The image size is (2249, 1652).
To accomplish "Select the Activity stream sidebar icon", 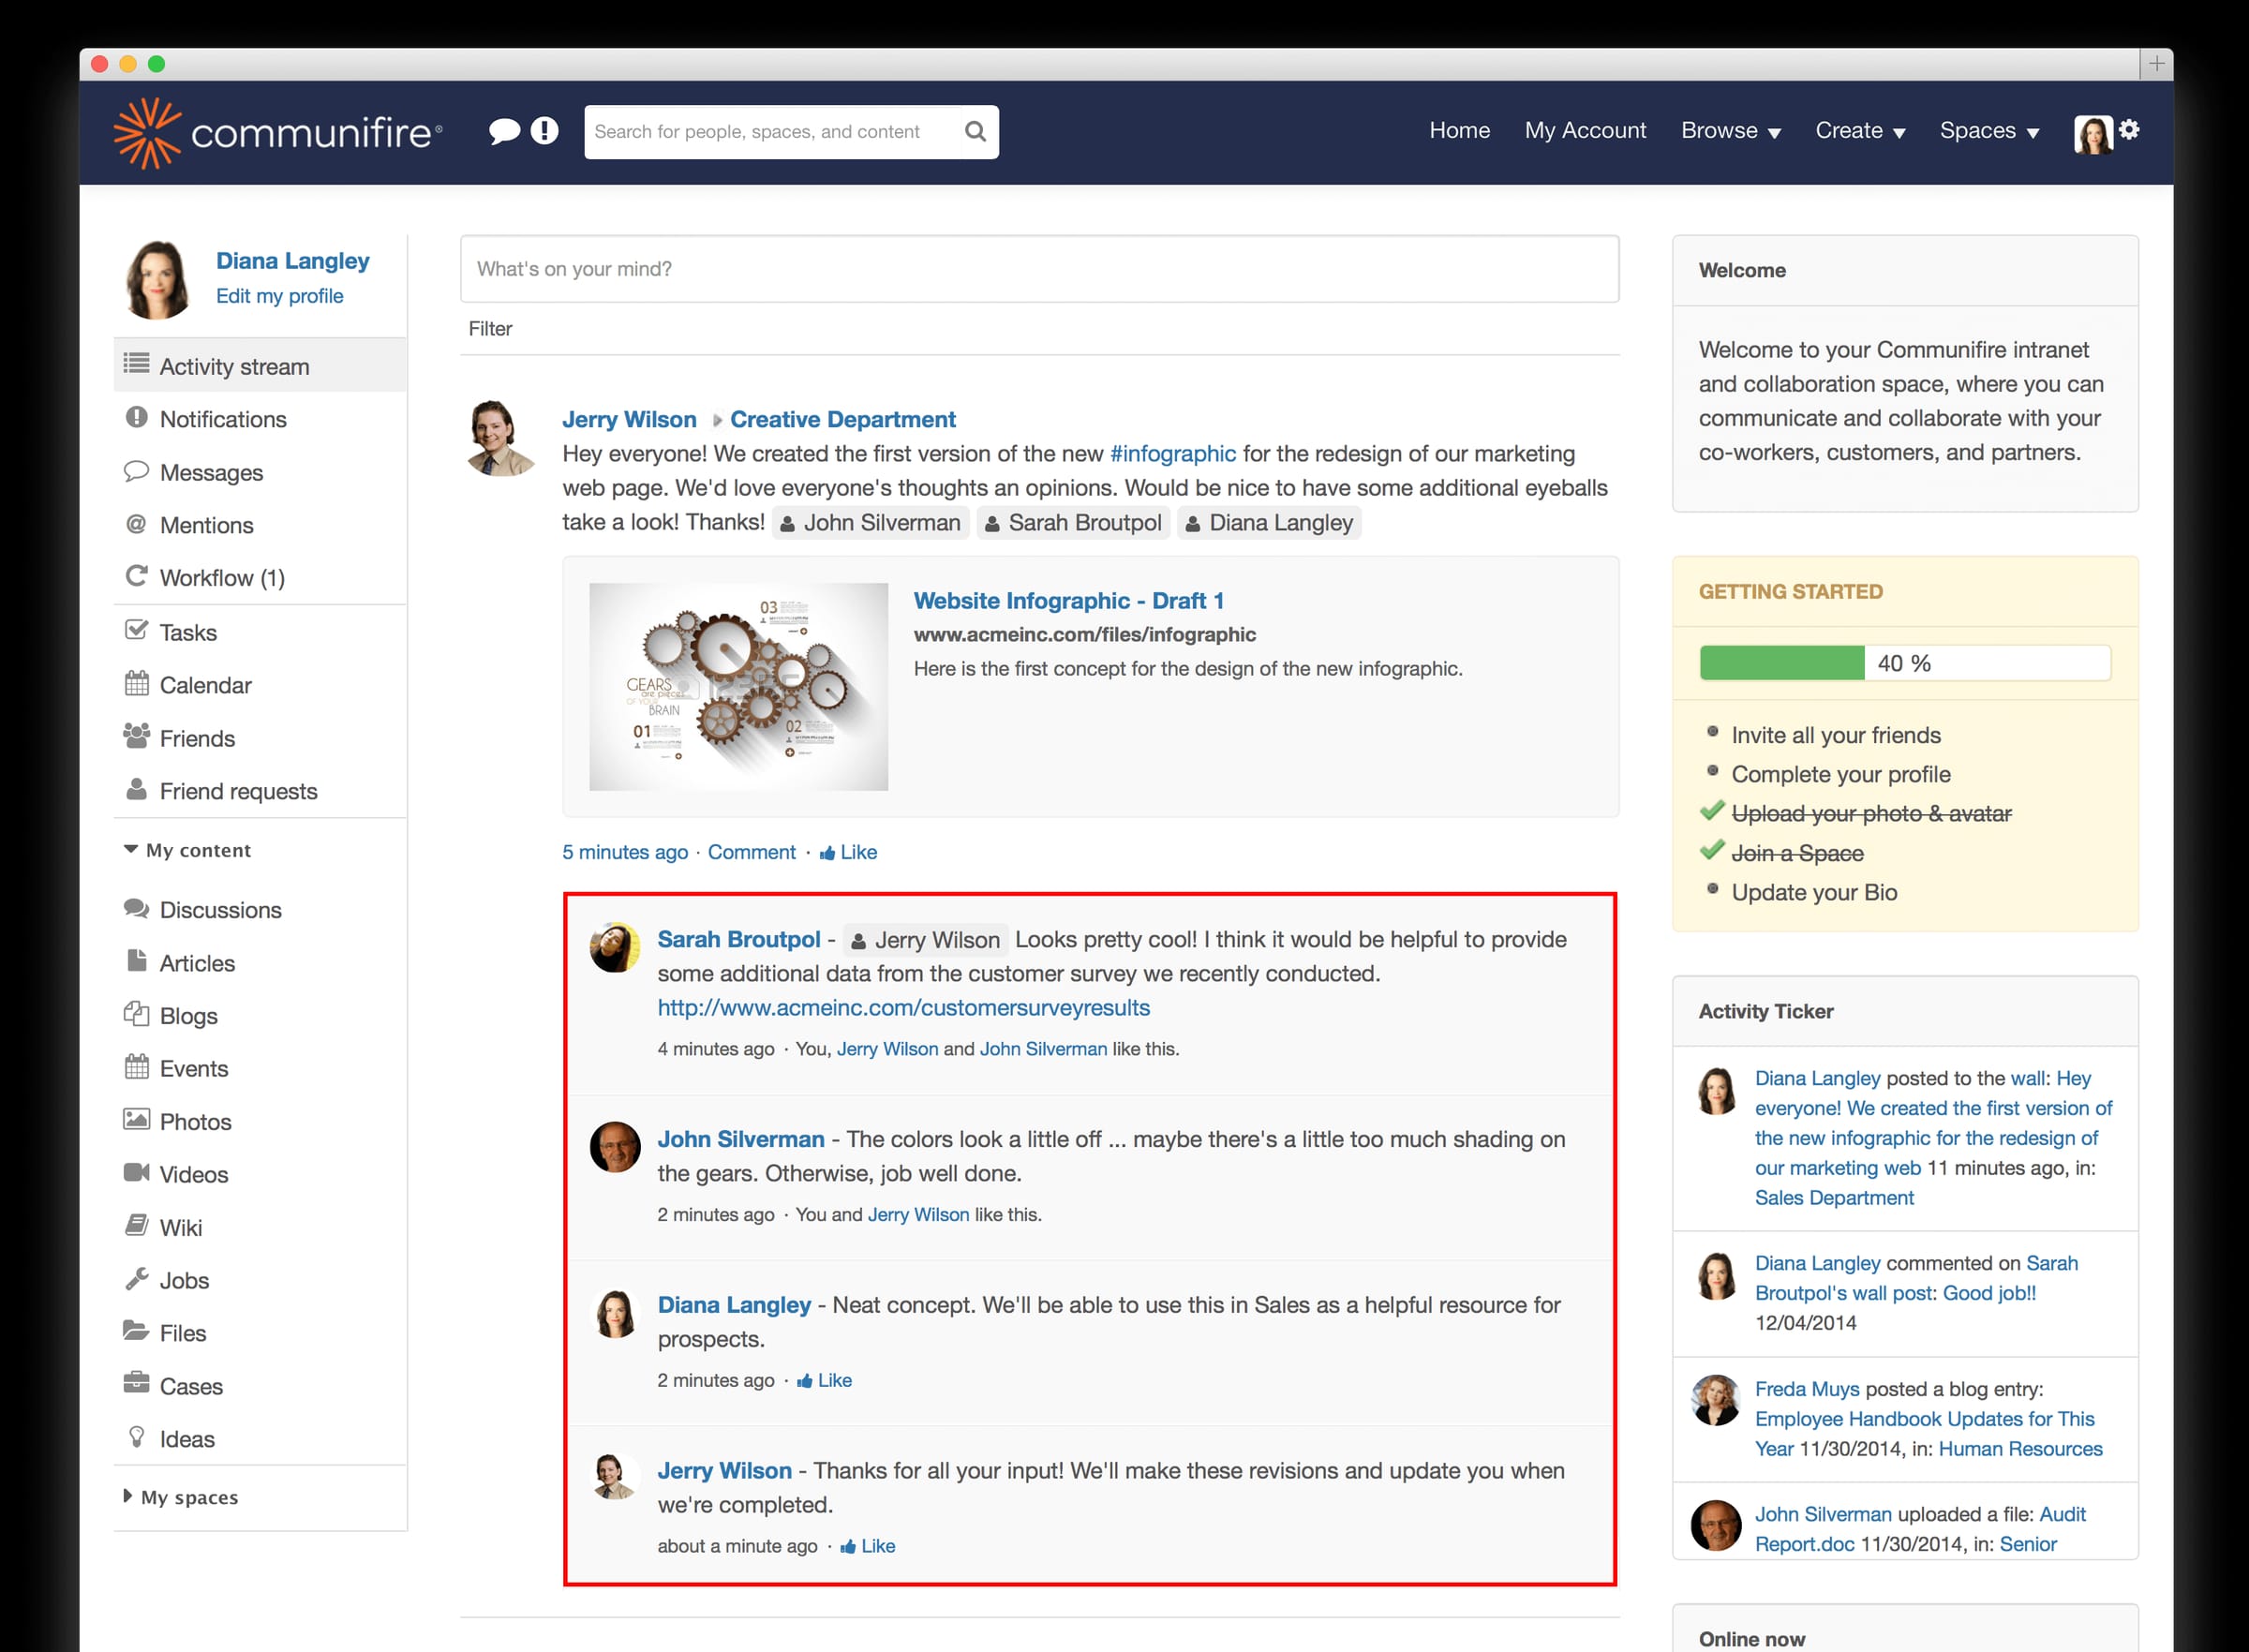I will [137, 365].
